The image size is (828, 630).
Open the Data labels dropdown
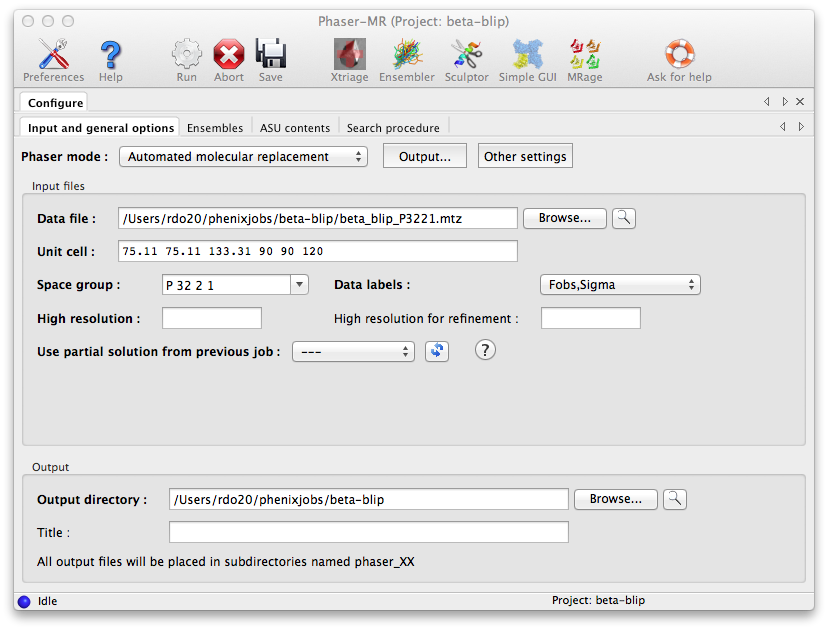pos(619,285)
